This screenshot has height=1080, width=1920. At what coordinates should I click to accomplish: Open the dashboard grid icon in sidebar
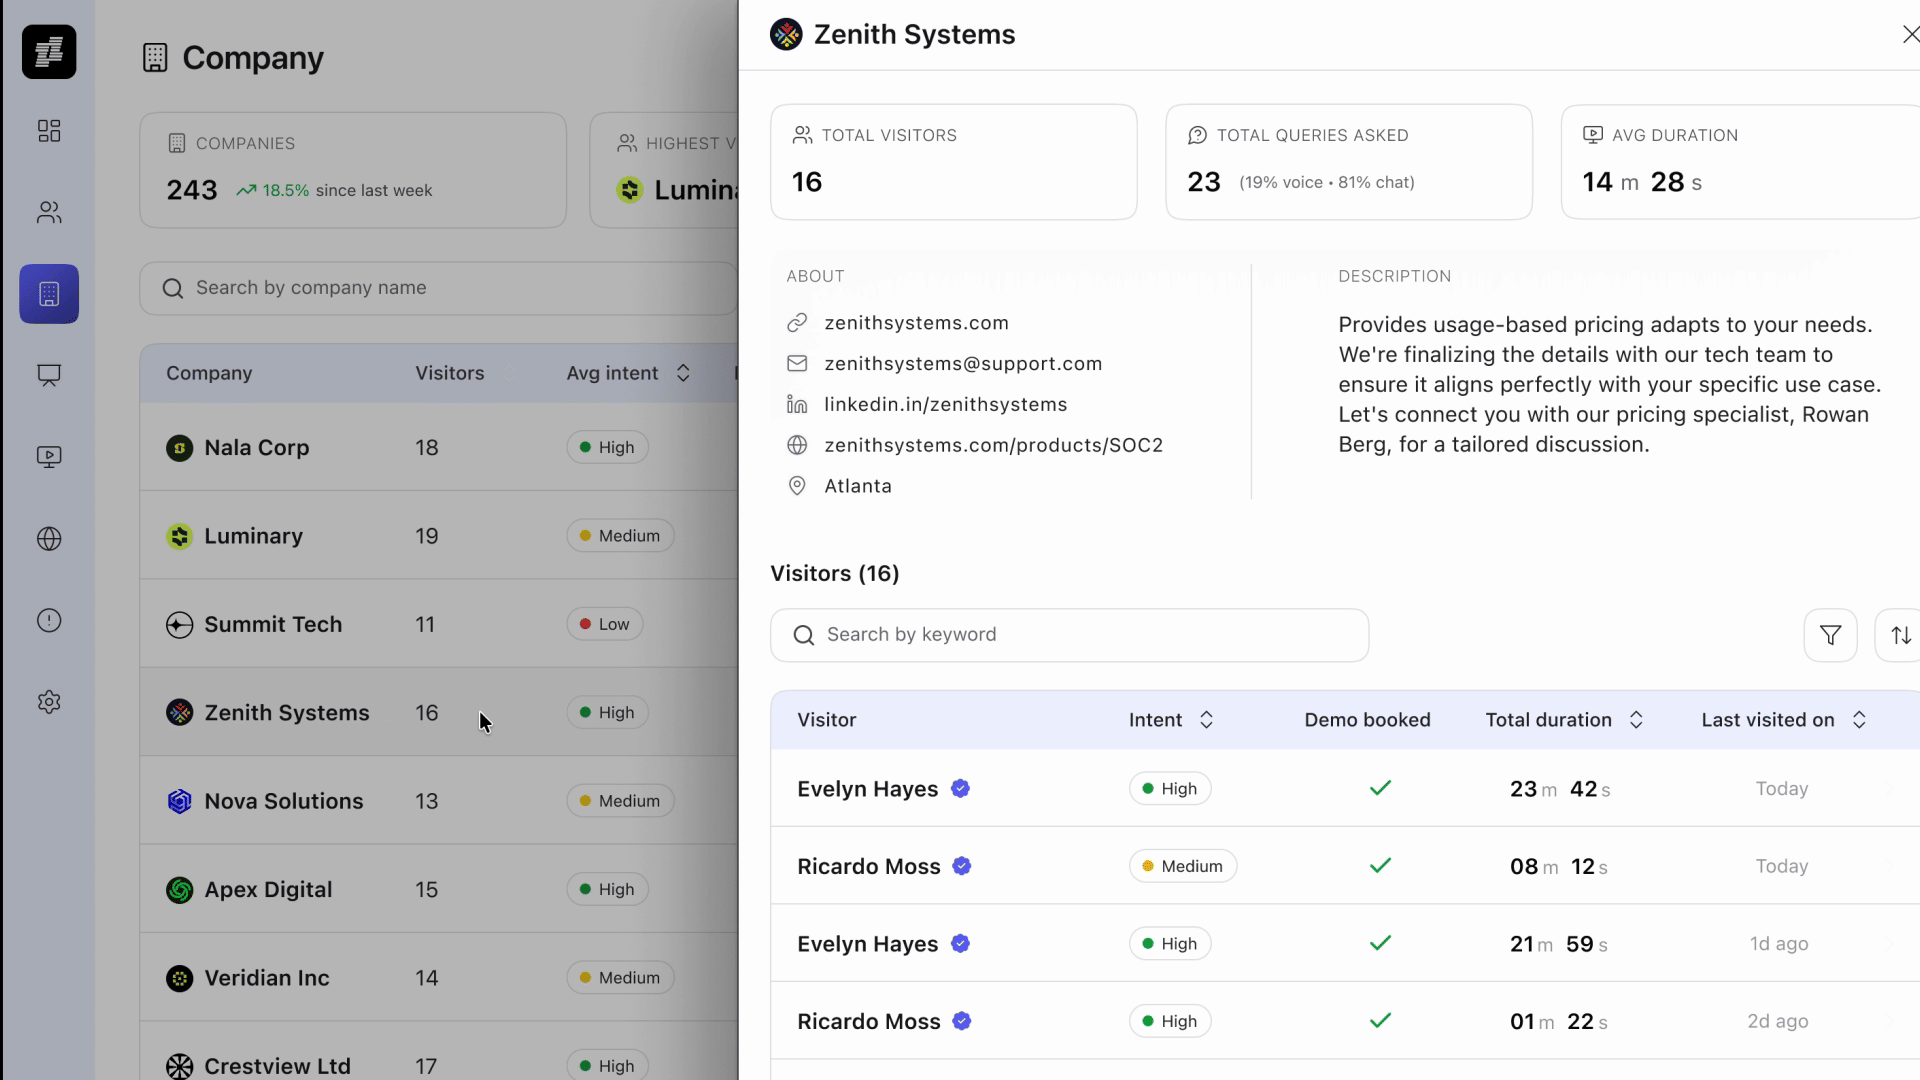(49, 131)
